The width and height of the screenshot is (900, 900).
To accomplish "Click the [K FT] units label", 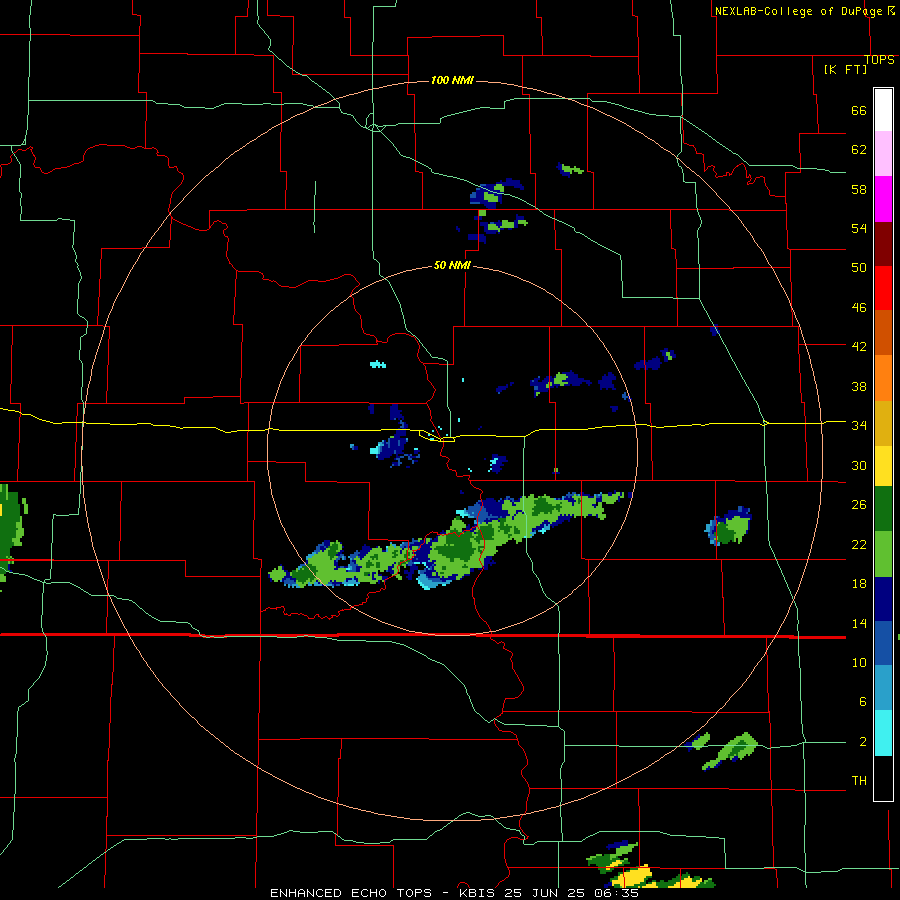I will pyautogui.click(x=845, y=69).
